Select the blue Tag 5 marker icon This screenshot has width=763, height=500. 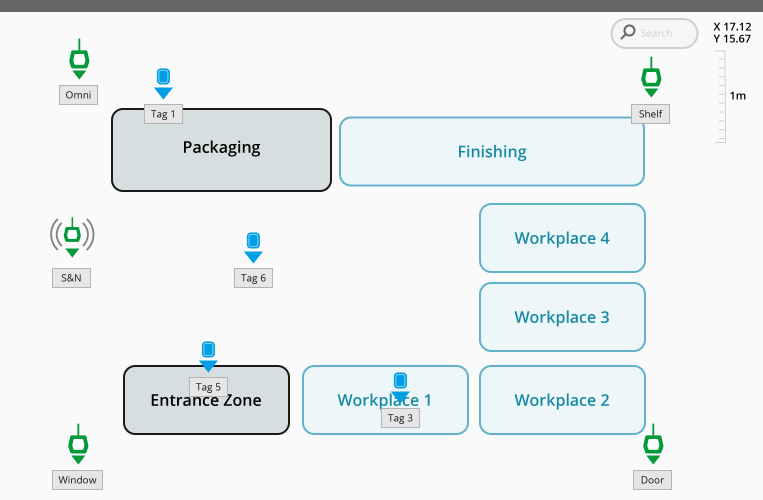208,354
